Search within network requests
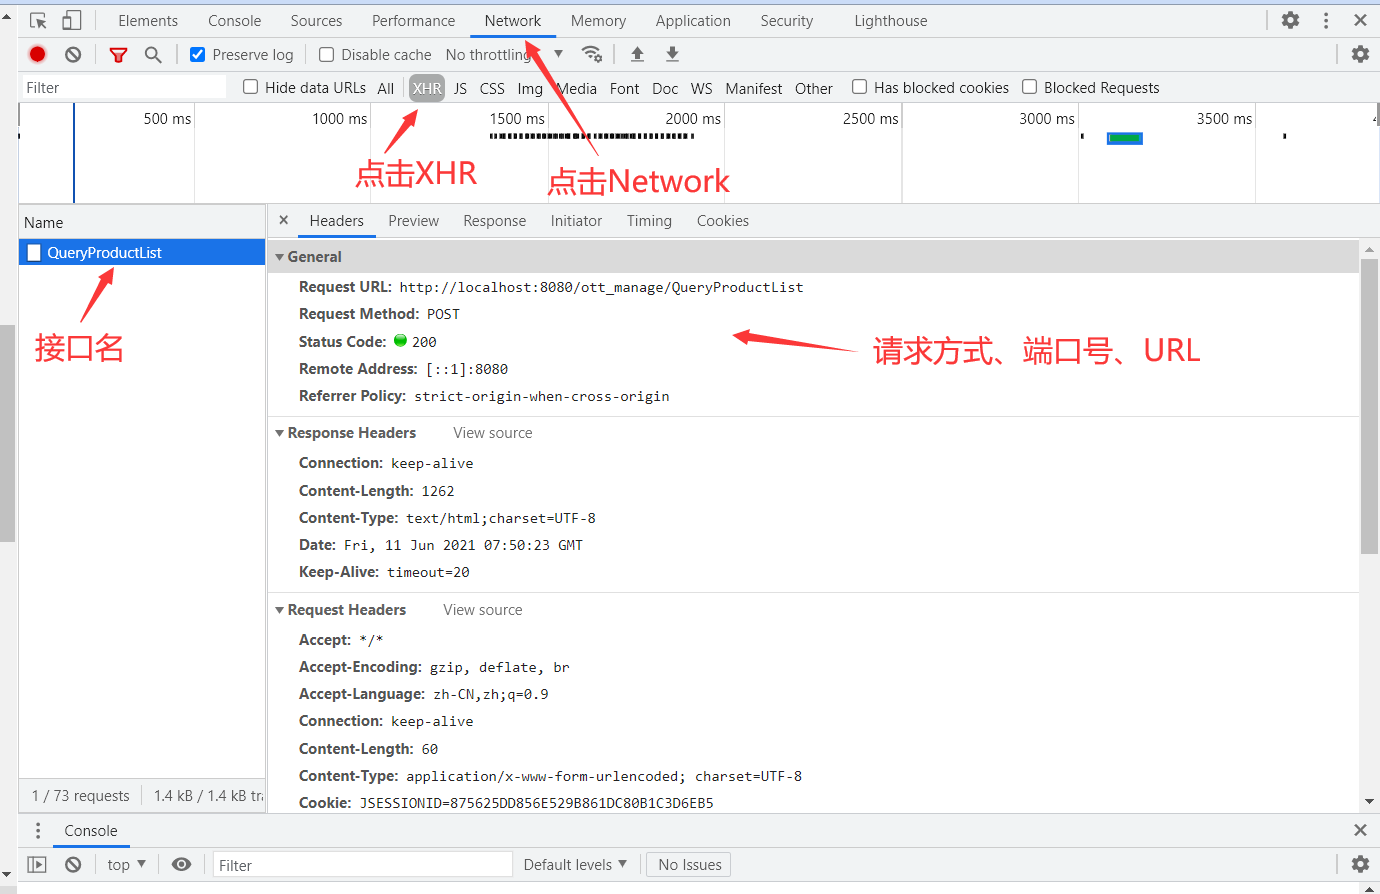Image resolution: width=1380 pixels, height=894 pixels. [153, 54]
